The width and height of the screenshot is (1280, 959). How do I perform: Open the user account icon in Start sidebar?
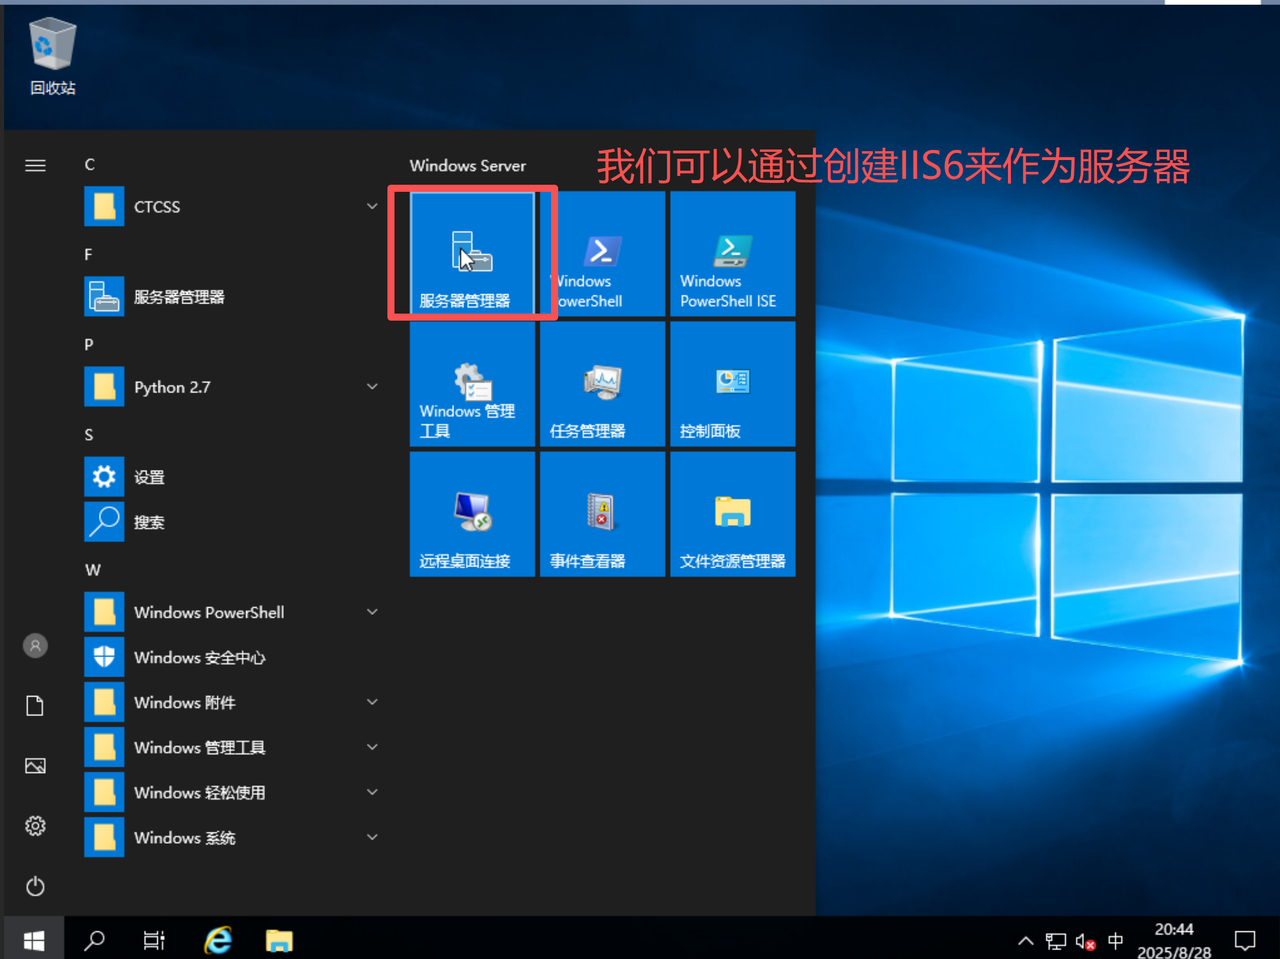click(x=35, y=646)
